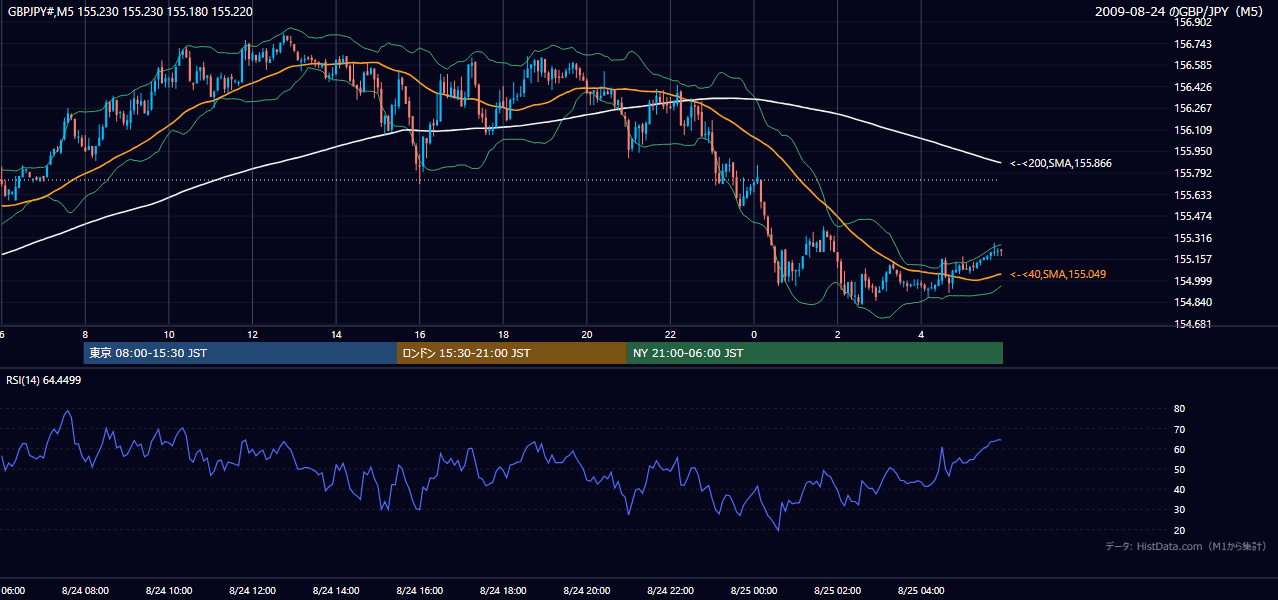
Task: Click the 8/25 04:00 time axis label
Action: click(x=921, y=590)
